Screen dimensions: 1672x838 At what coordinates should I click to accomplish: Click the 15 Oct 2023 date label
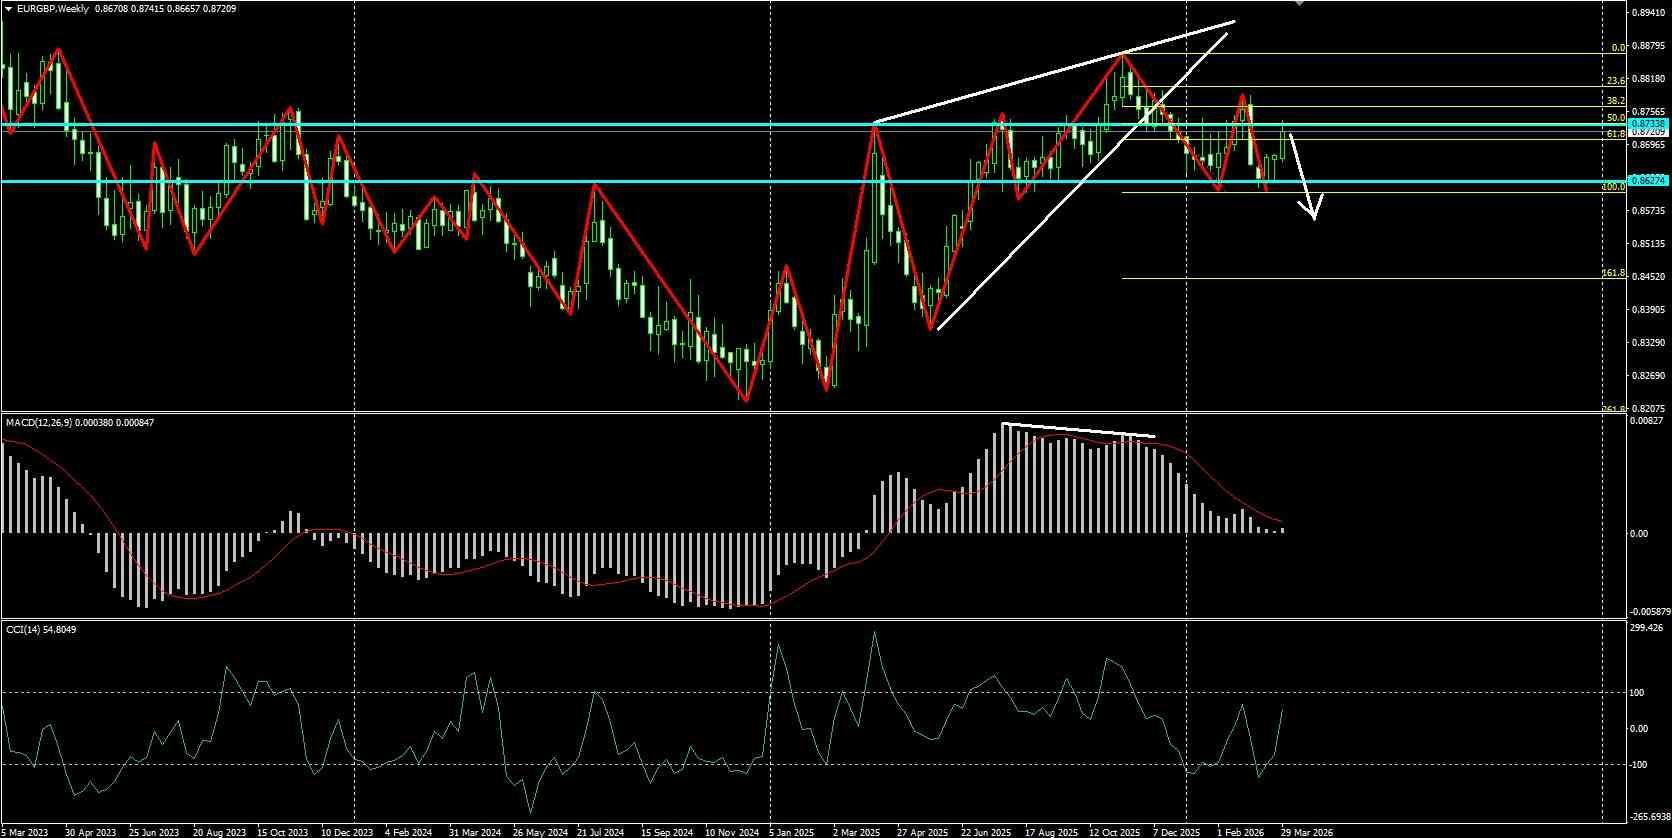(283, 832)
